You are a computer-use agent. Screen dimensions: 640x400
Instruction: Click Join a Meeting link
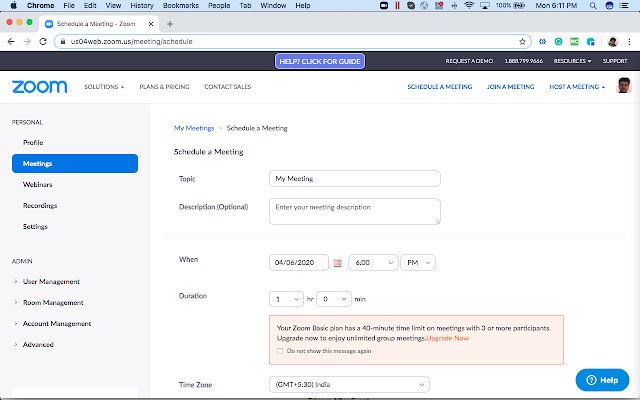click(x=510, y=87)
